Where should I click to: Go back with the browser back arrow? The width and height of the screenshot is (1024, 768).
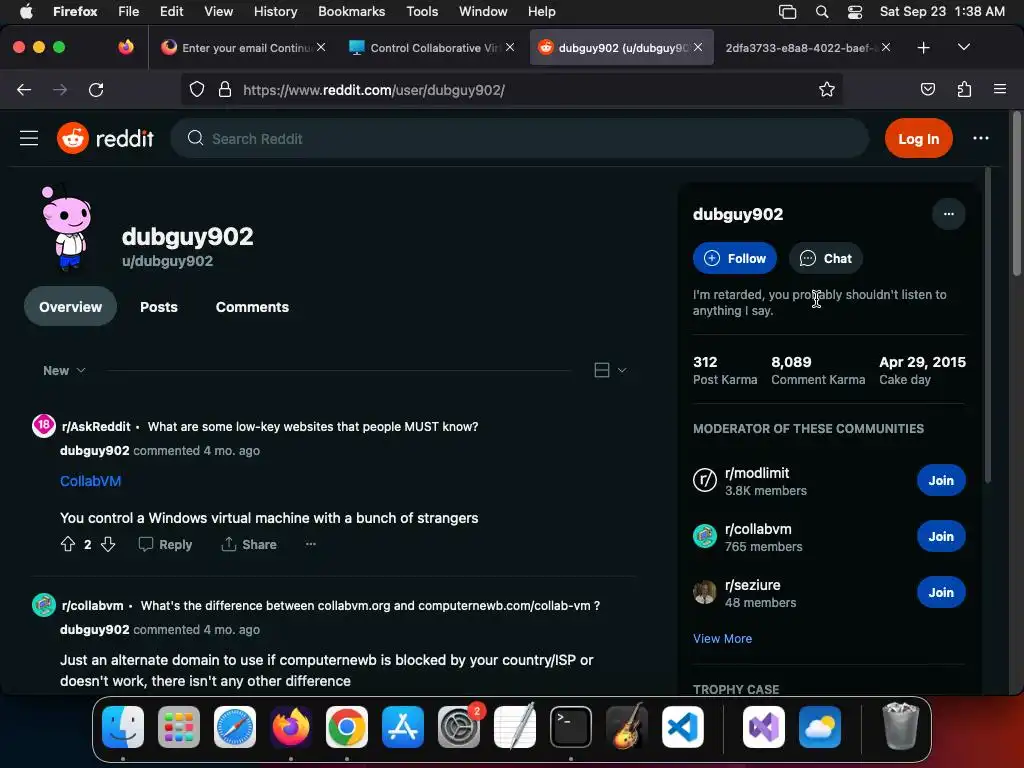[x=24, y=89]
